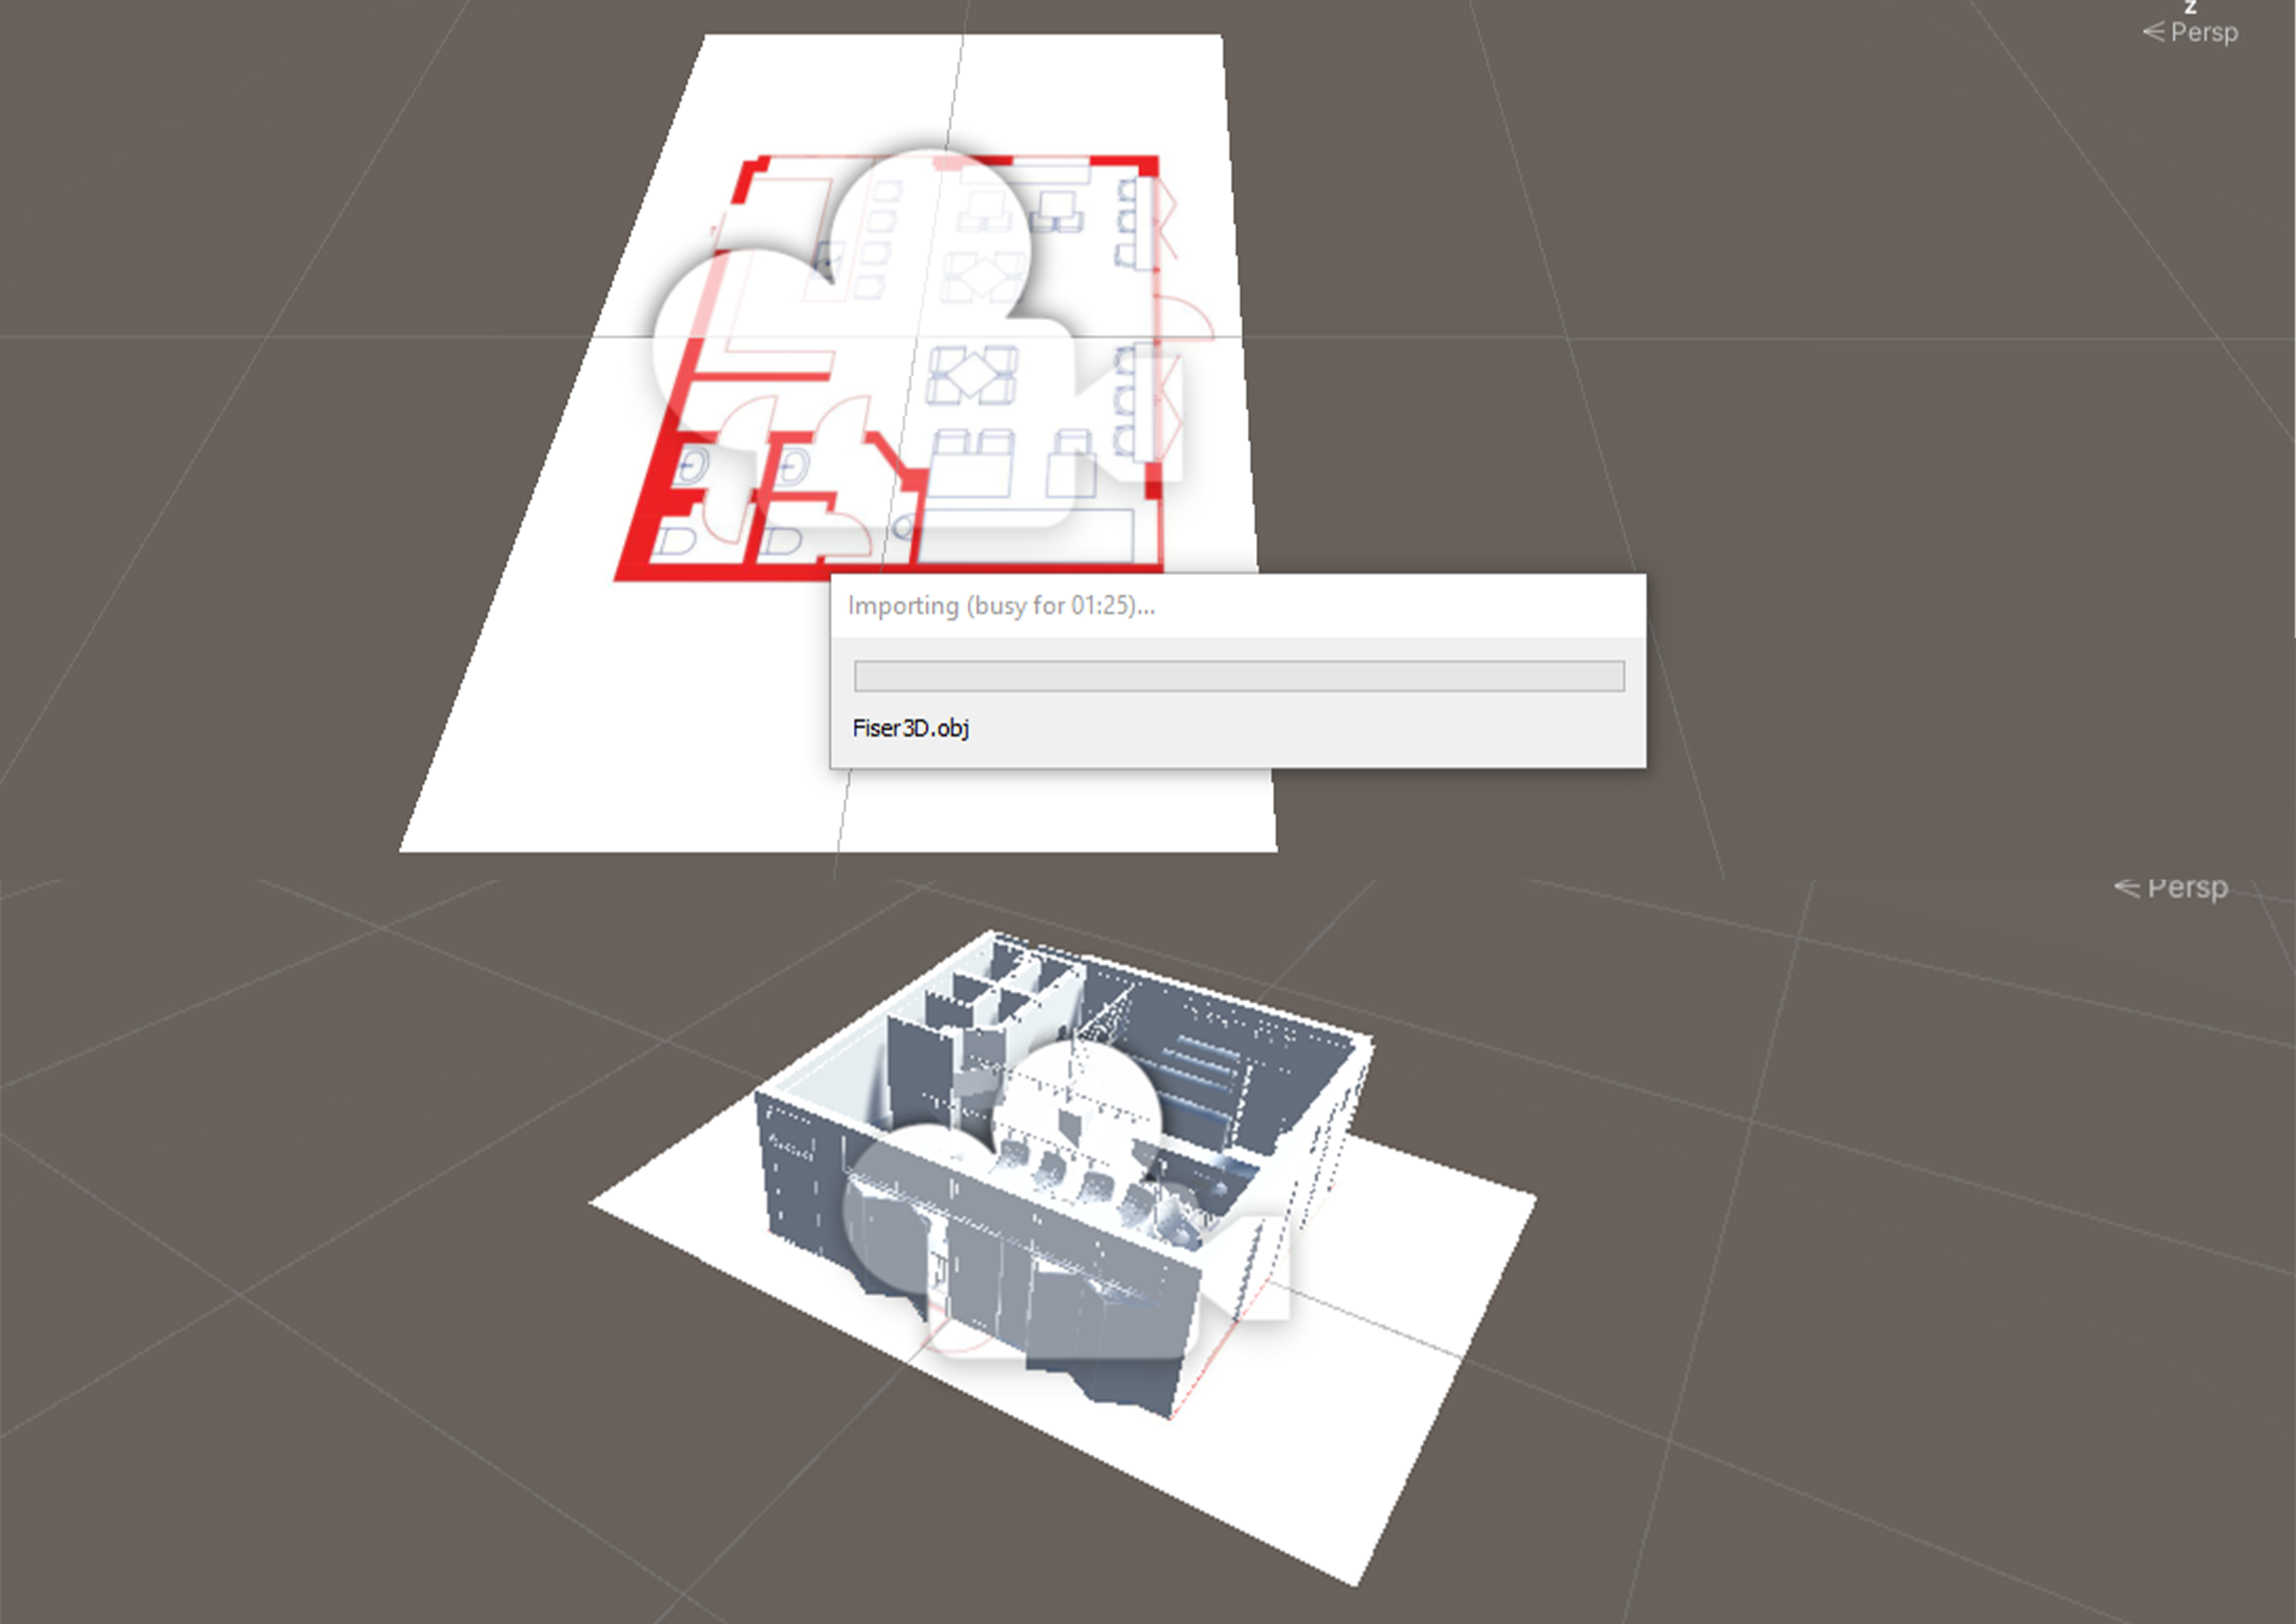This screenshot has width=2296, height=1624.
Task: Click the 'Importing (busy for 01:25)...' dialog title
Action: pos(1001,606)
